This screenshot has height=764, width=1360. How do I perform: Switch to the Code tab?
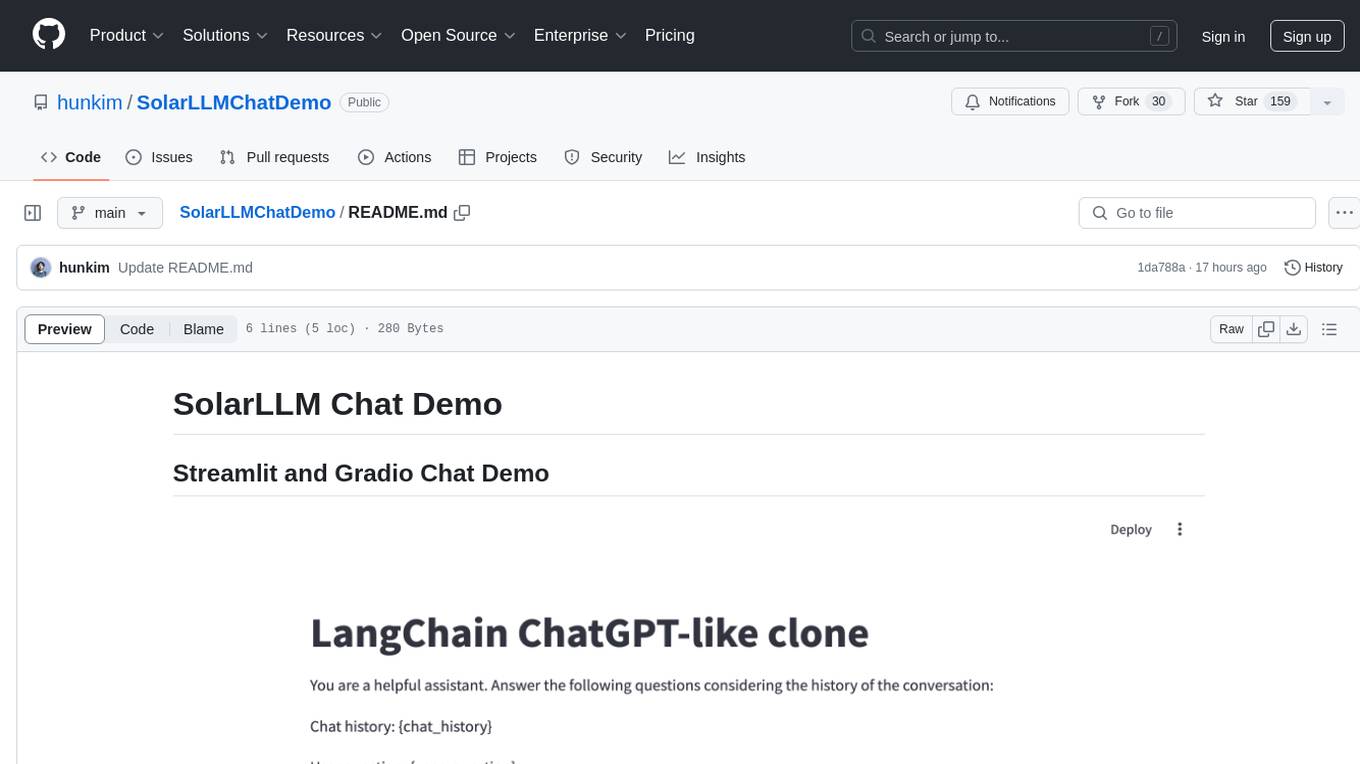(x=70, y=157)
